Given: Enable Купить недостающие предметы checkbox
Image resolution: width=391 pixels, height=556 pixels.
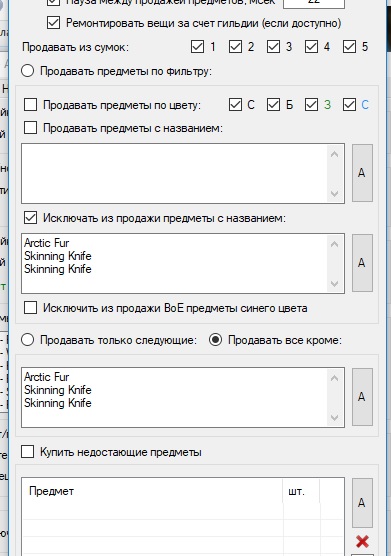Looking at the screenshot, I should pos(28,452).
